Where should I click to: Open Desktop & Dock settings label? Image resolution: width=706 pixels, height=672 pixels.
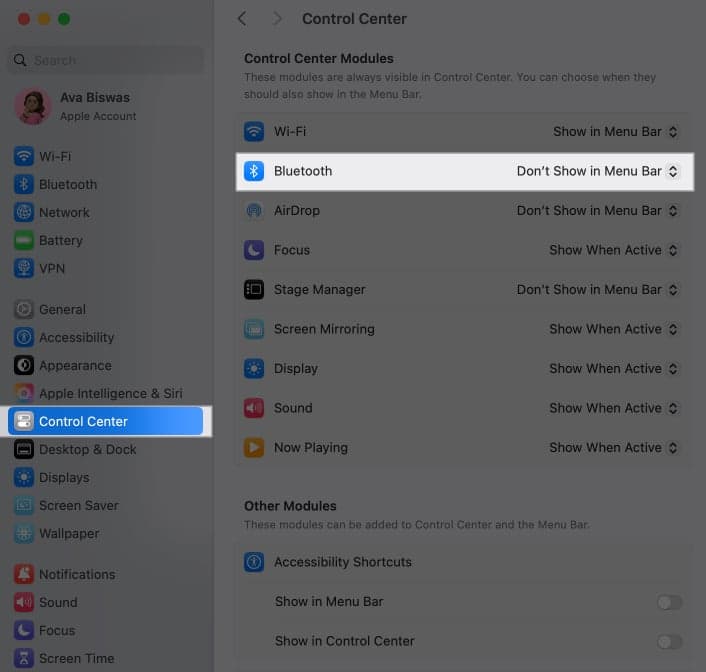[88, 449]
